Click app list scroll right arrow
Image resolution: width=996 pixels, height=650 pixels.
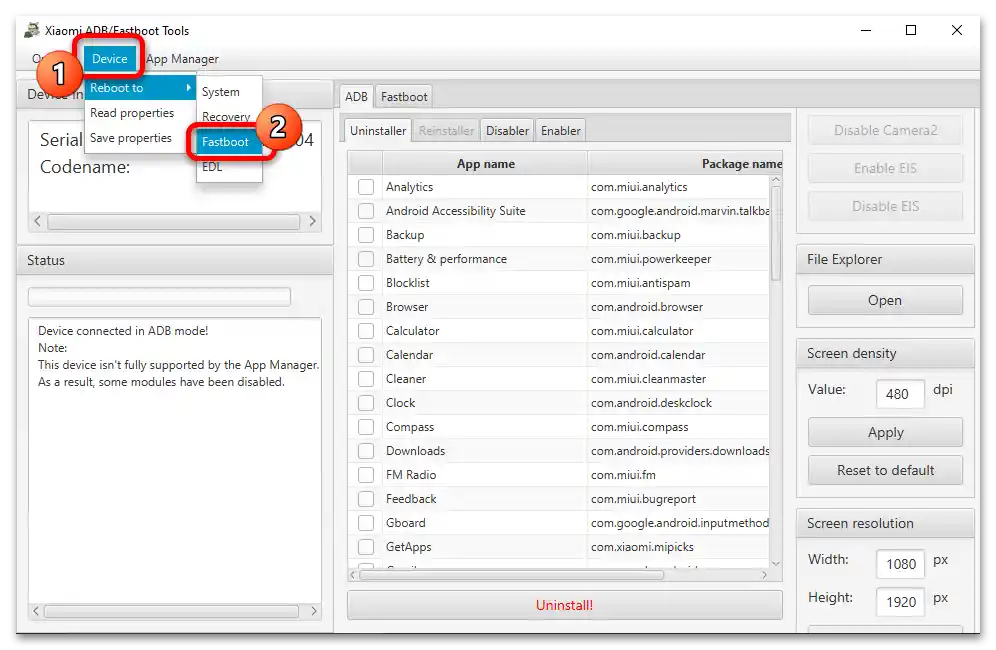(x=764, y=575)
